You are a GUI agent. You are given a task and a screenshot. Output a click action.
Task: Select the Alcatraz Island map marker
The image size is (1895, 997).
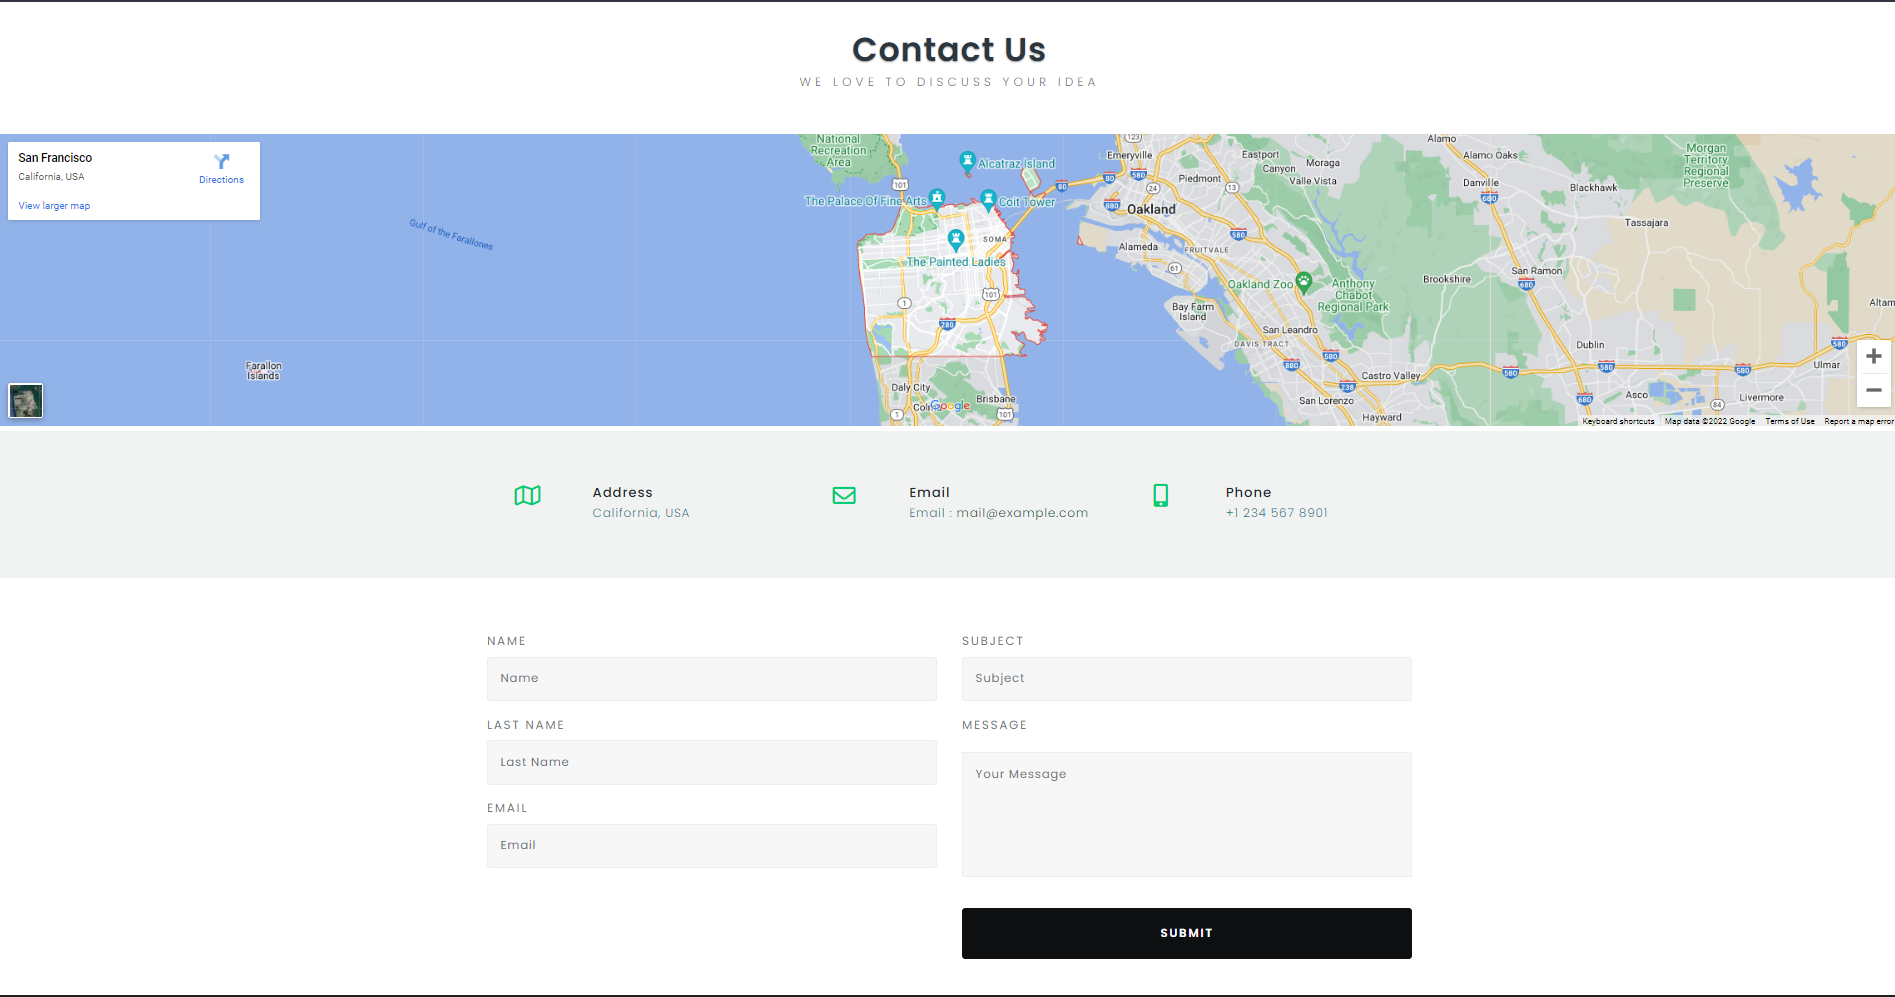[967, 160]
